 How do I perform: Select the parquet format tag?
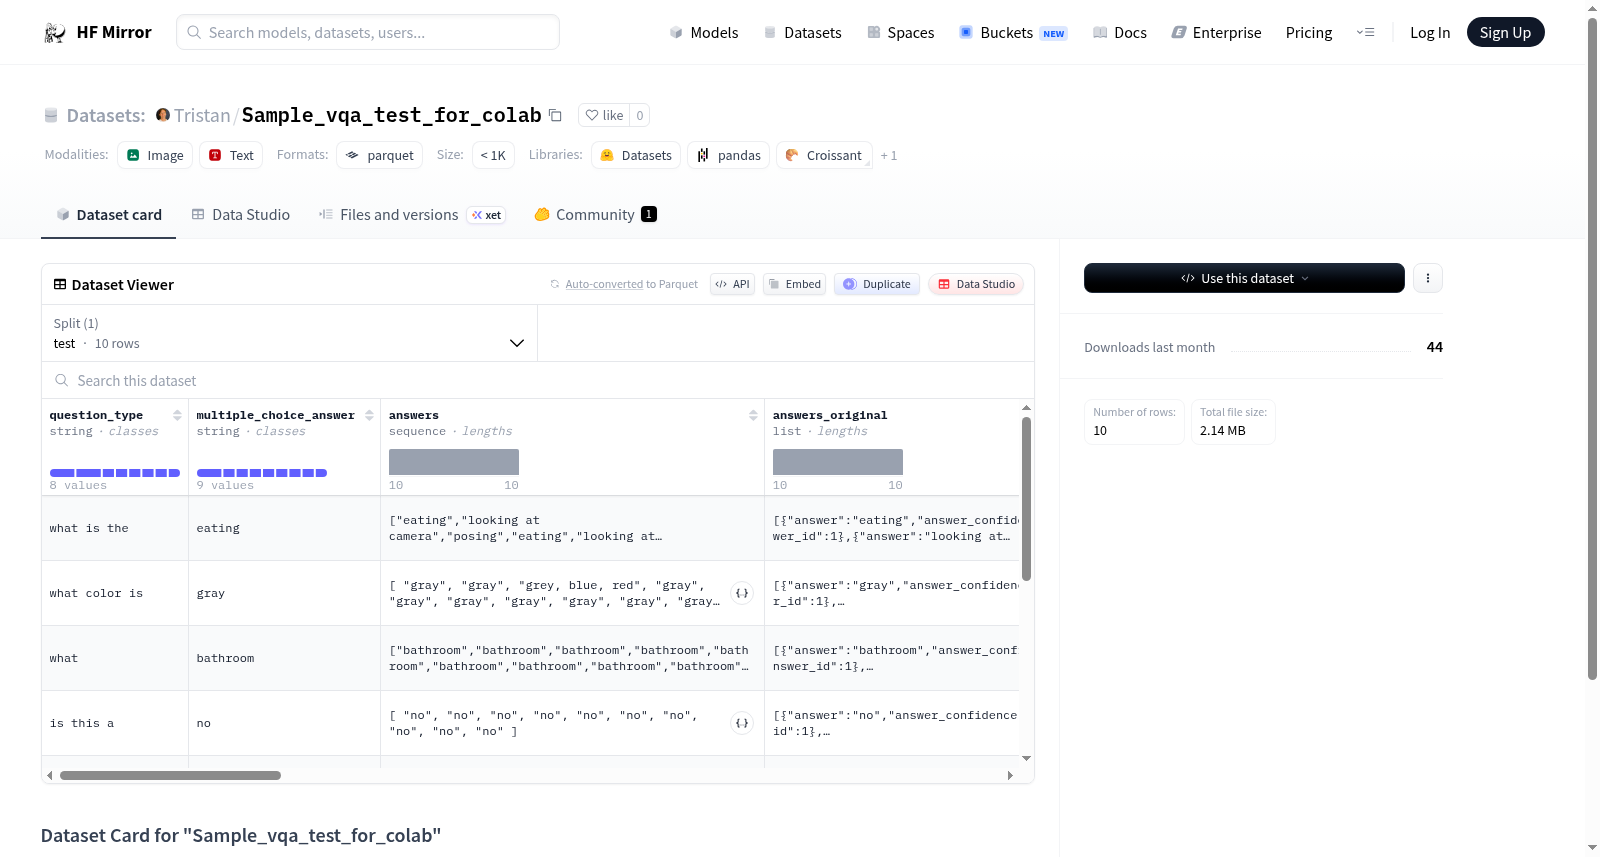pos(380,155)
